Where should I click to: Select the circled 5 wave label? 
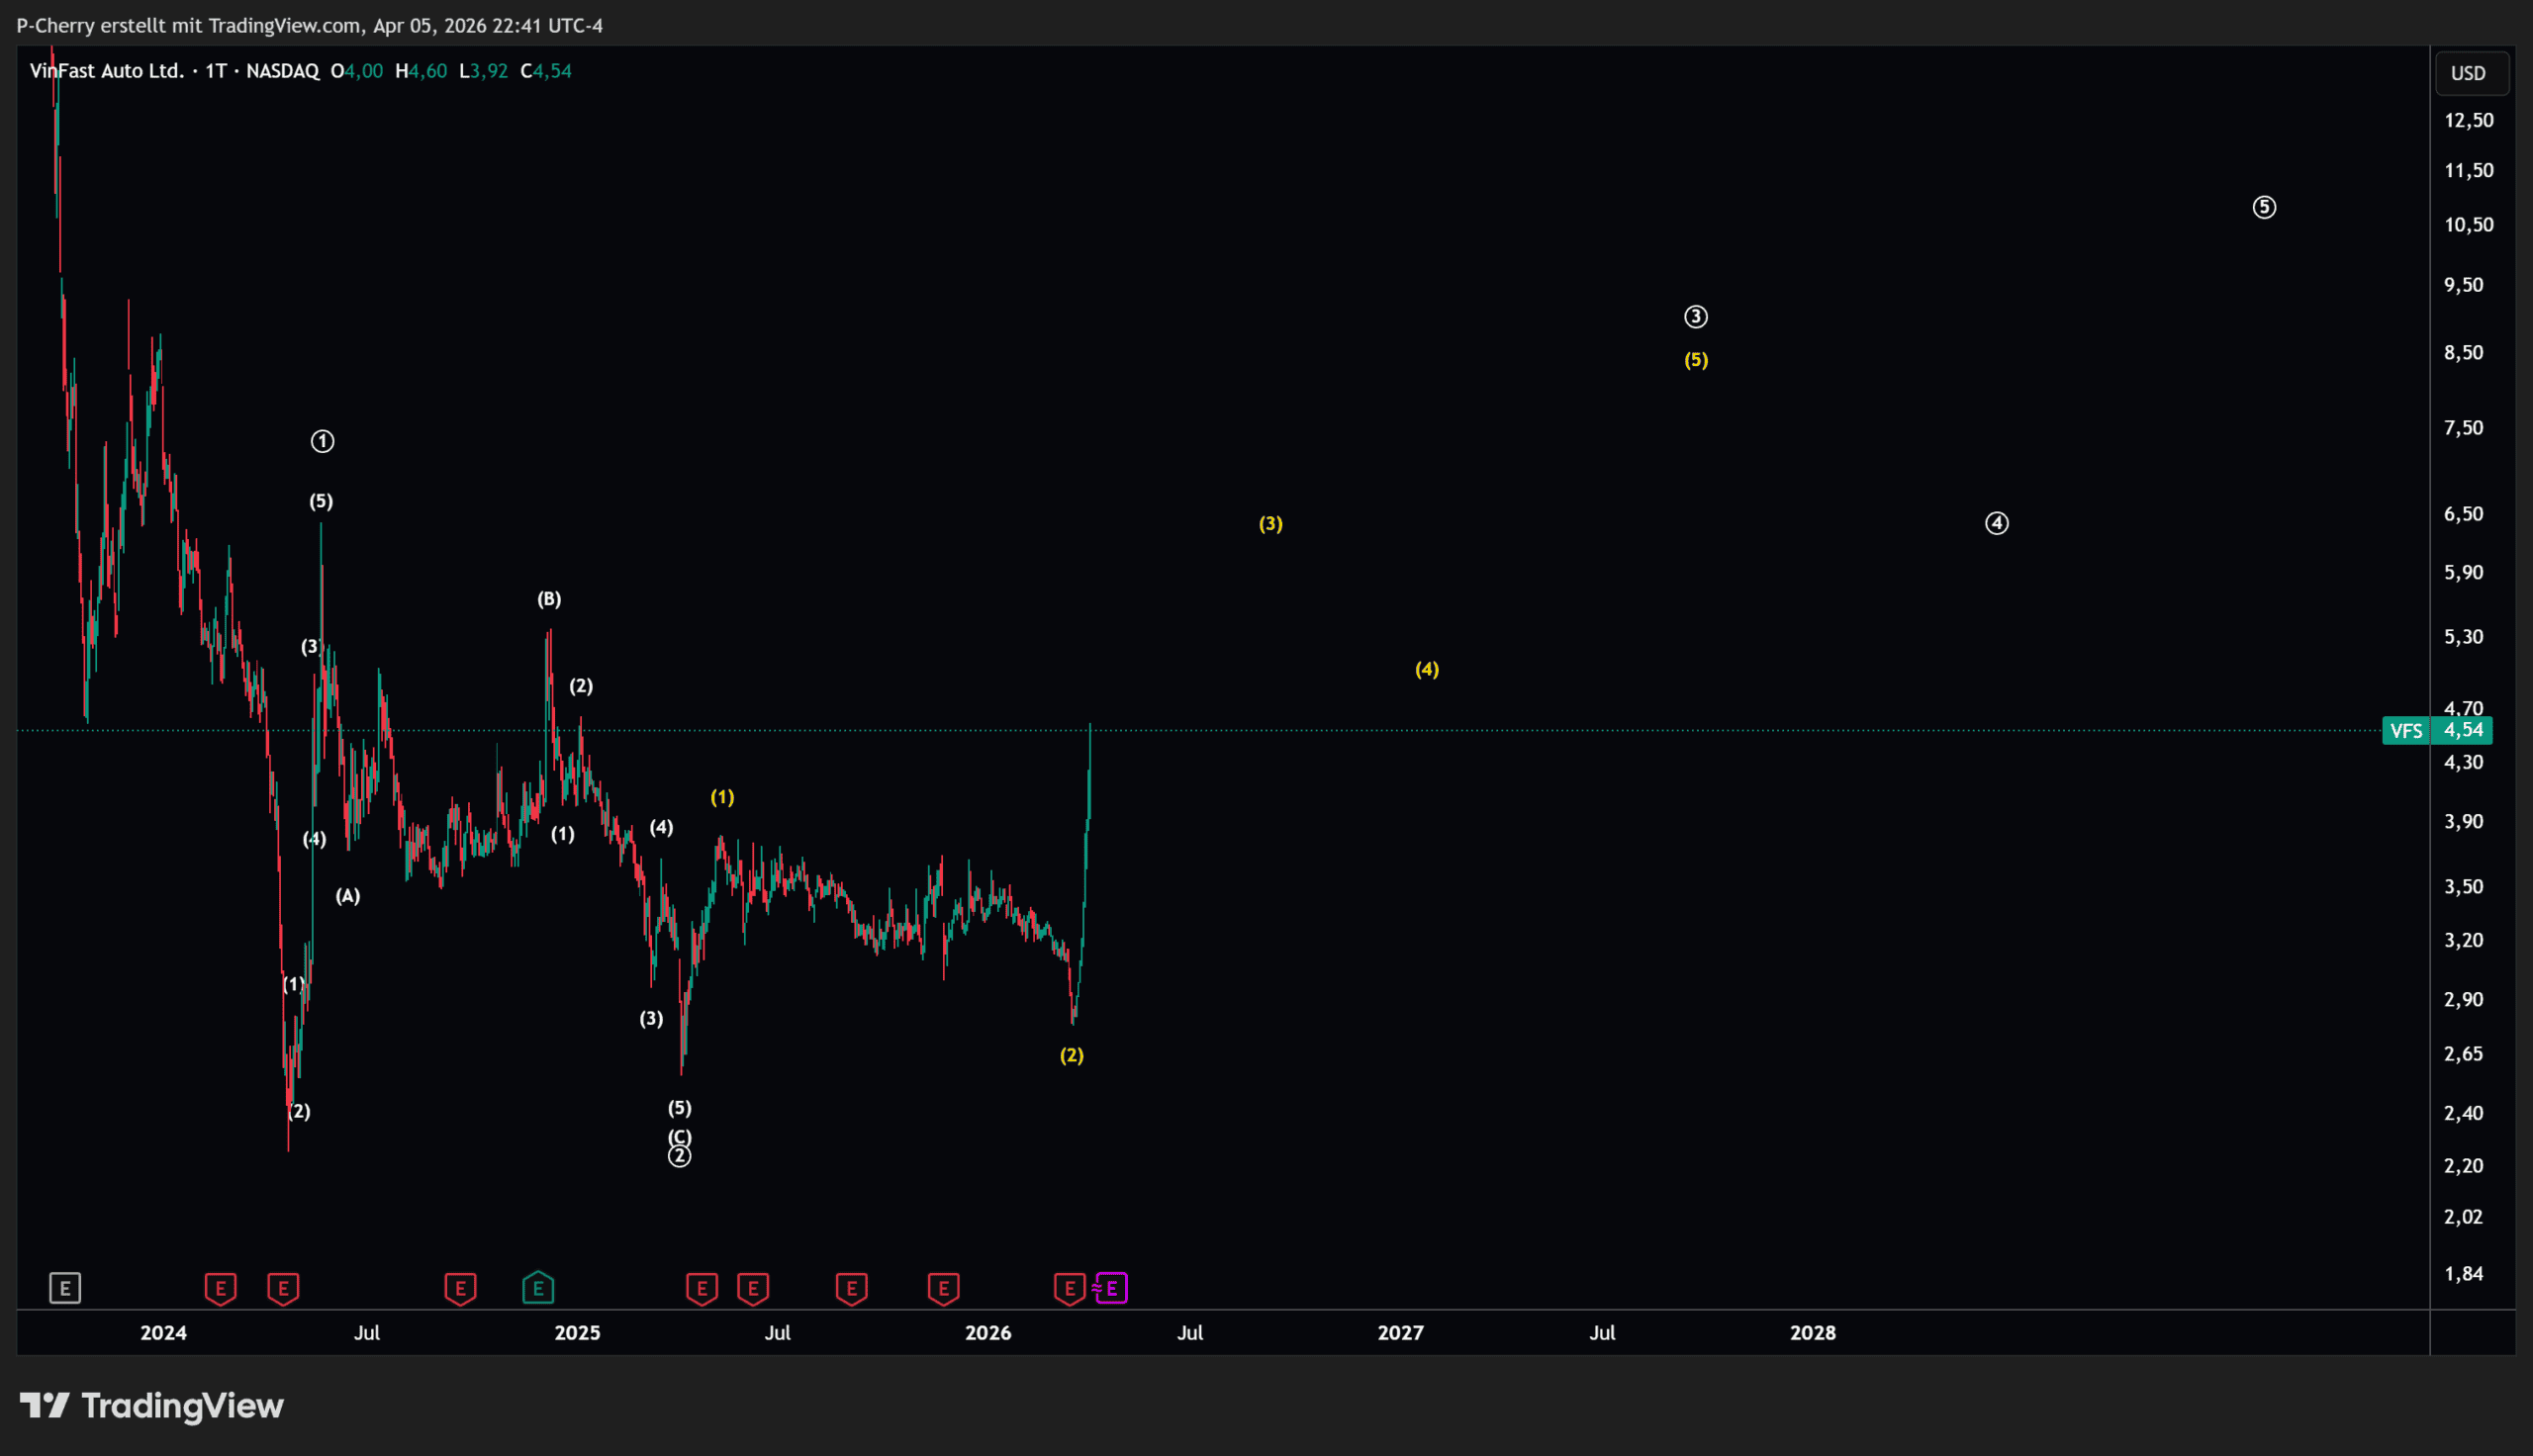(2264, 207)
